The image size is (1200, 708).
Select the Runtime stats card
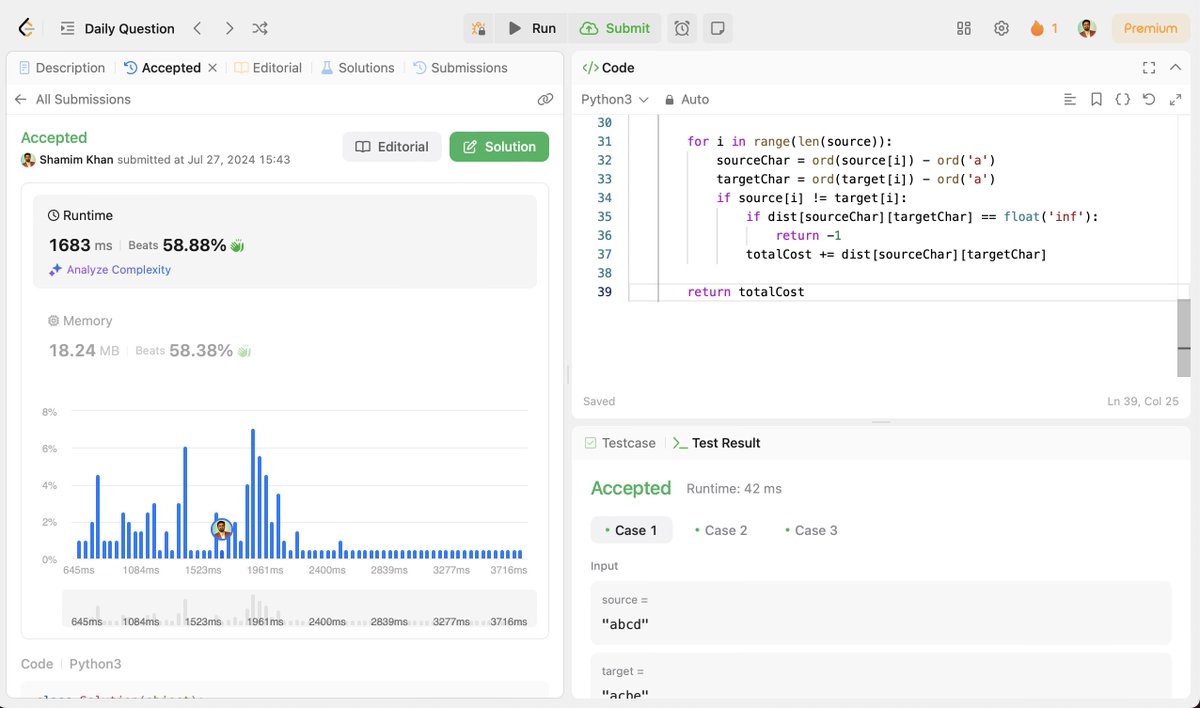[x=285, y=242]
